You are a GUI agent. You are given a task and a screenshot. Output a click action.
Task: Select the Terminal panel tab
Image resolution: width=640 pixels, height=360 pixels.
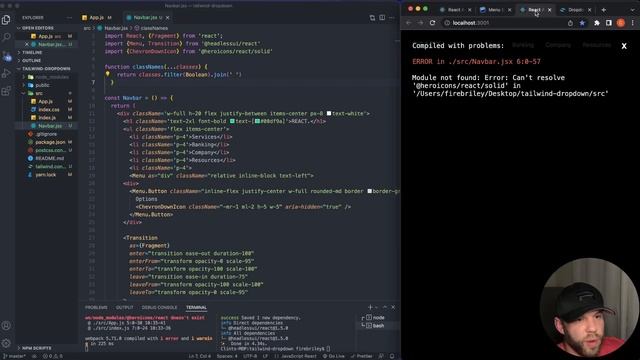(196, 307)
